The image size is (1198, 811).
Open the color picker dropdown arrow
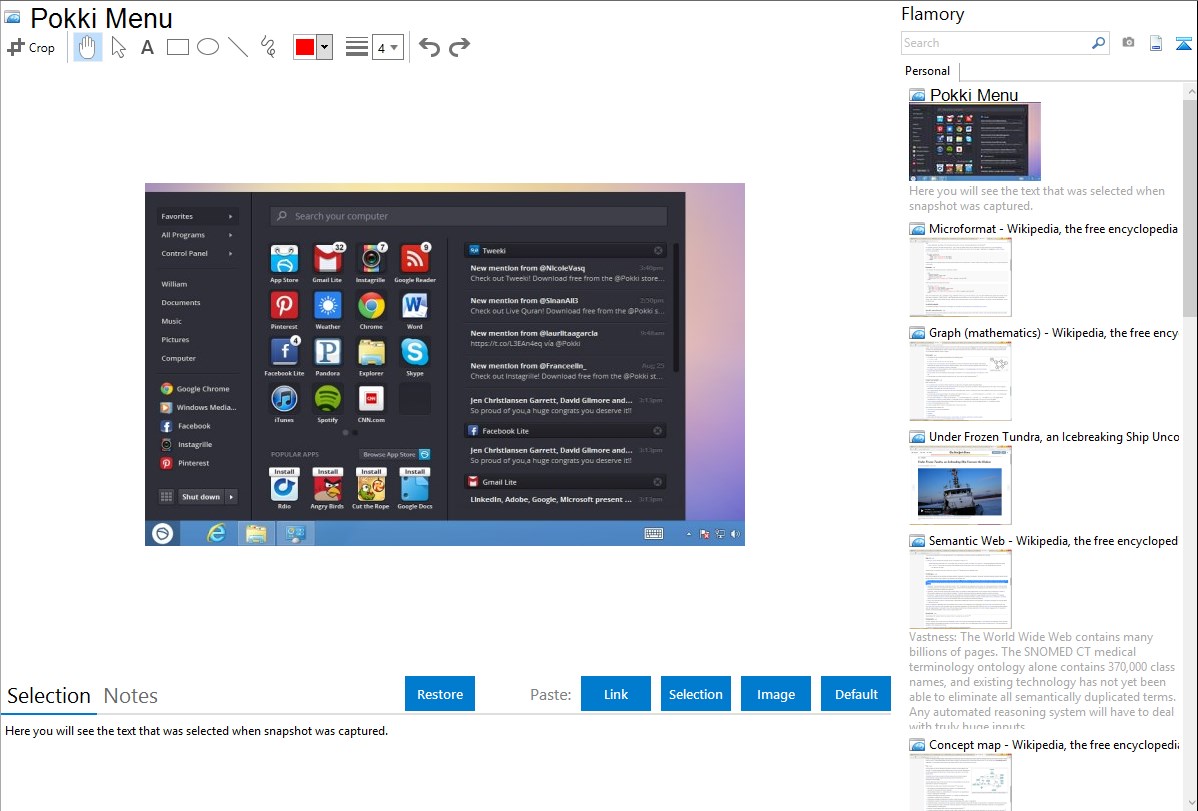pyautogui.click(x=324, y=47)
